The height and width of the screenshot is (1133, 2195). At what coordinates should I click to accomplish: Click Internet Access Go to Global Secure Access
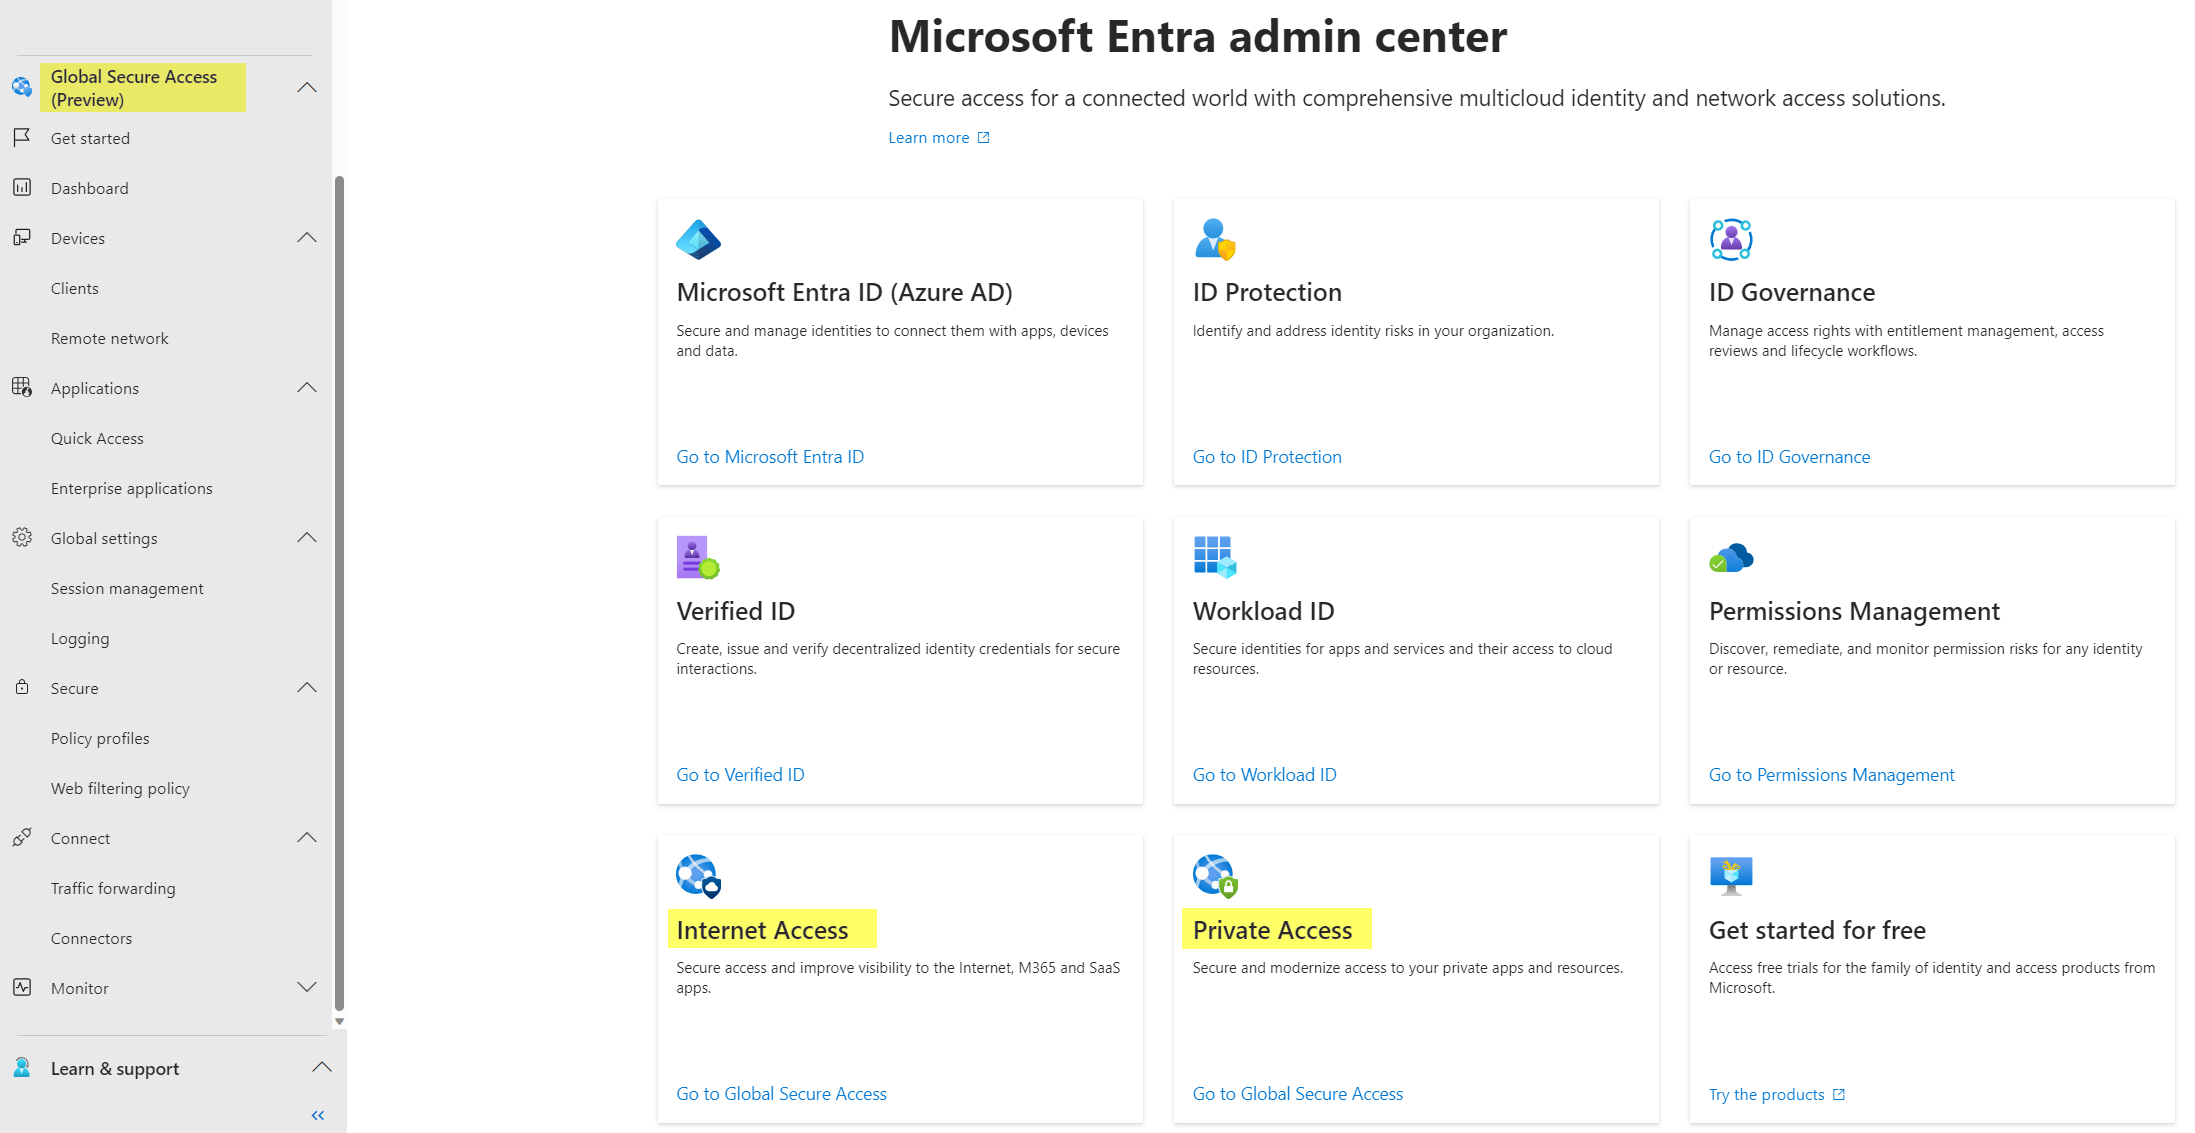pos(781,1094)
